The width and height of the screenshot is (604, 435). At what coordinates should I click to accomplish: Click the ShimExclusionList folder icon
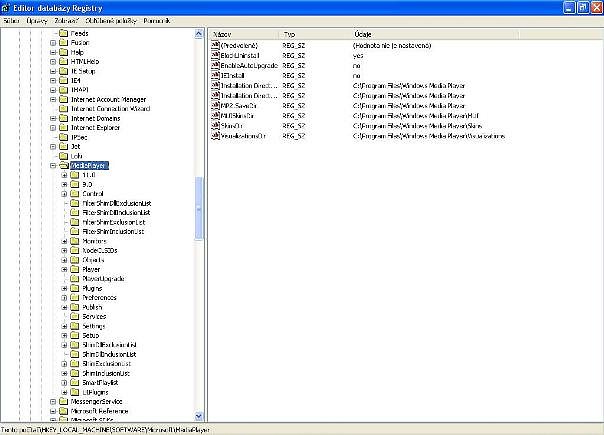coord(75,363)
